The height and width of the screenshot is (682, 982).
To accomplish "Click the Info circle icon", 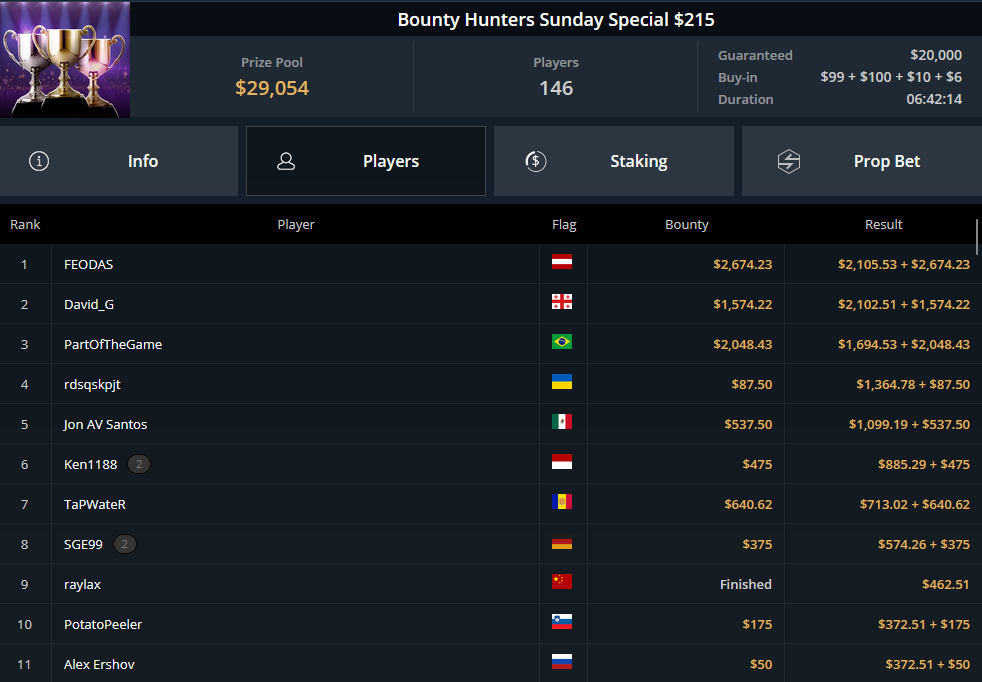I will coord(39,161).
